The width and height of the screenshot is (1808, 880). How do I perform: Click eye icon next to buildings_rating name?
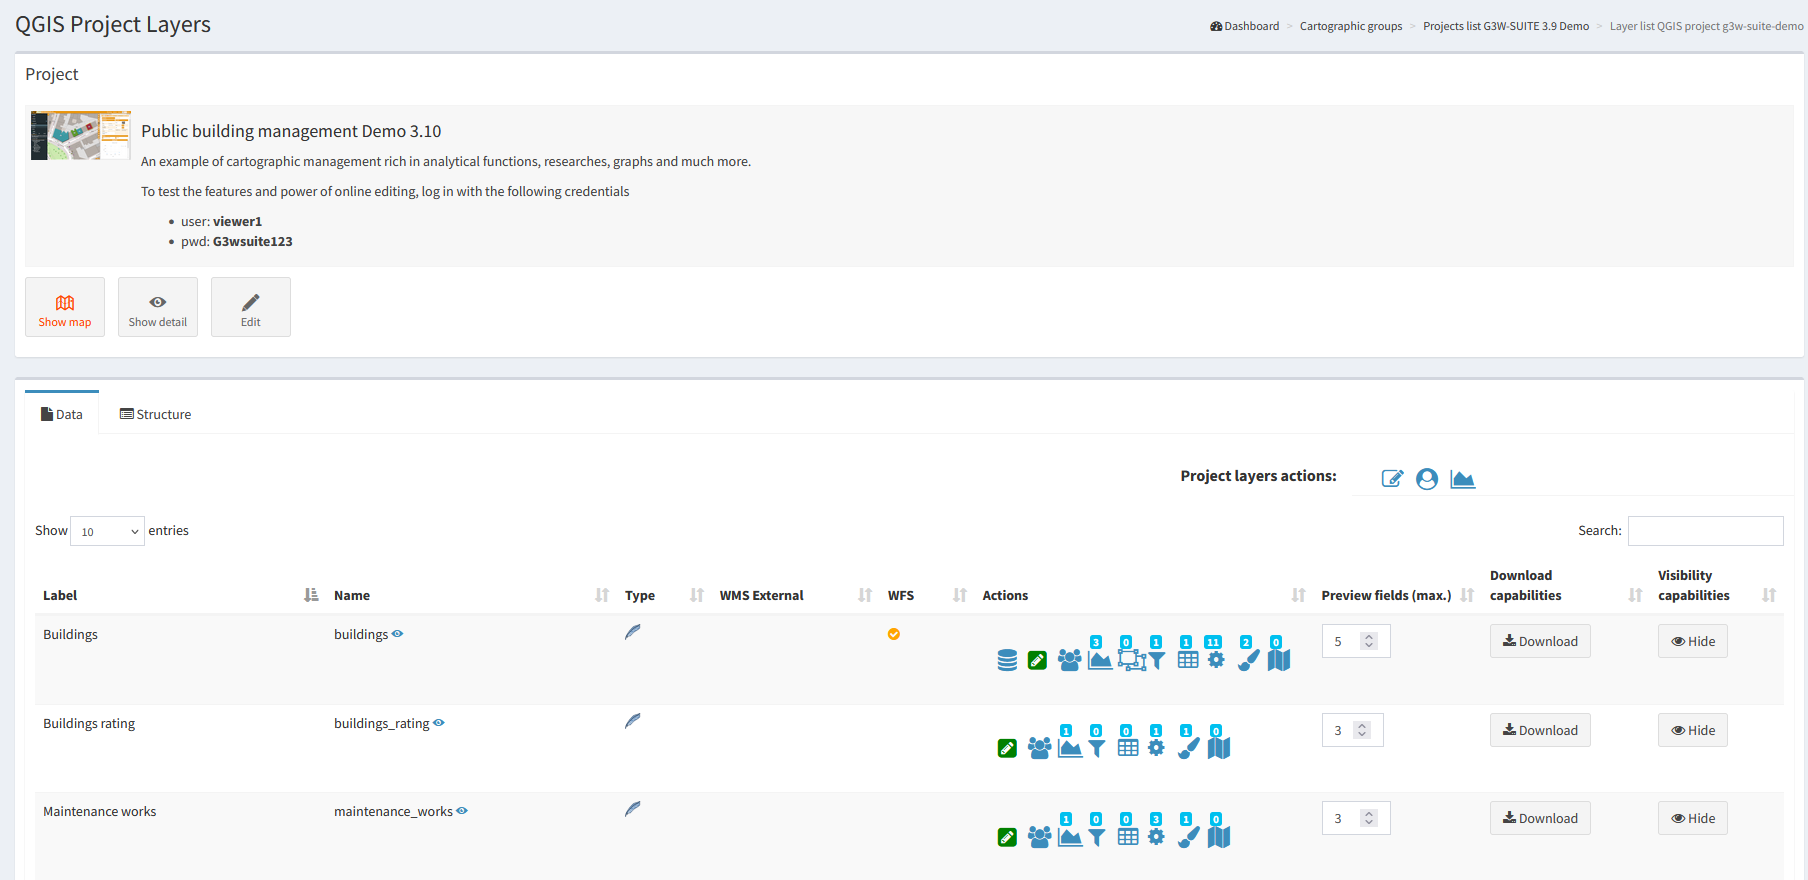click(x=439, y=723)
